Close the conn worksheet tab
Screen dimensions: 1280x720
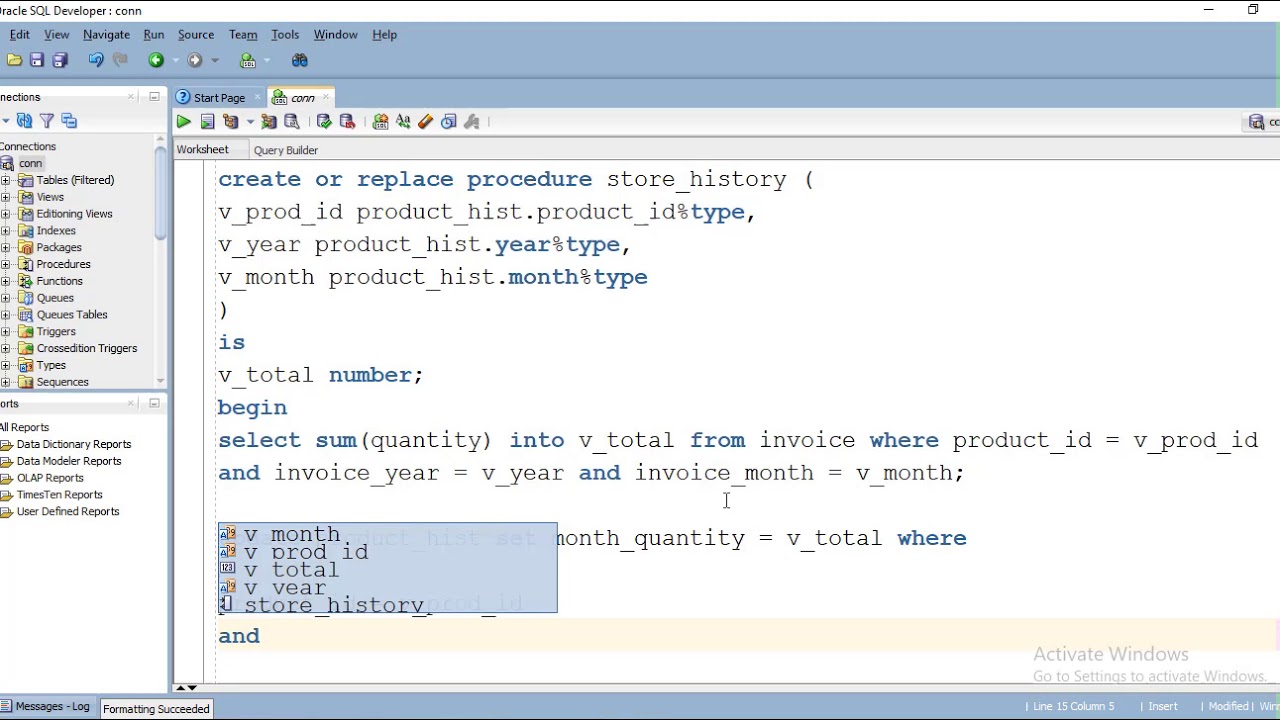325,98
